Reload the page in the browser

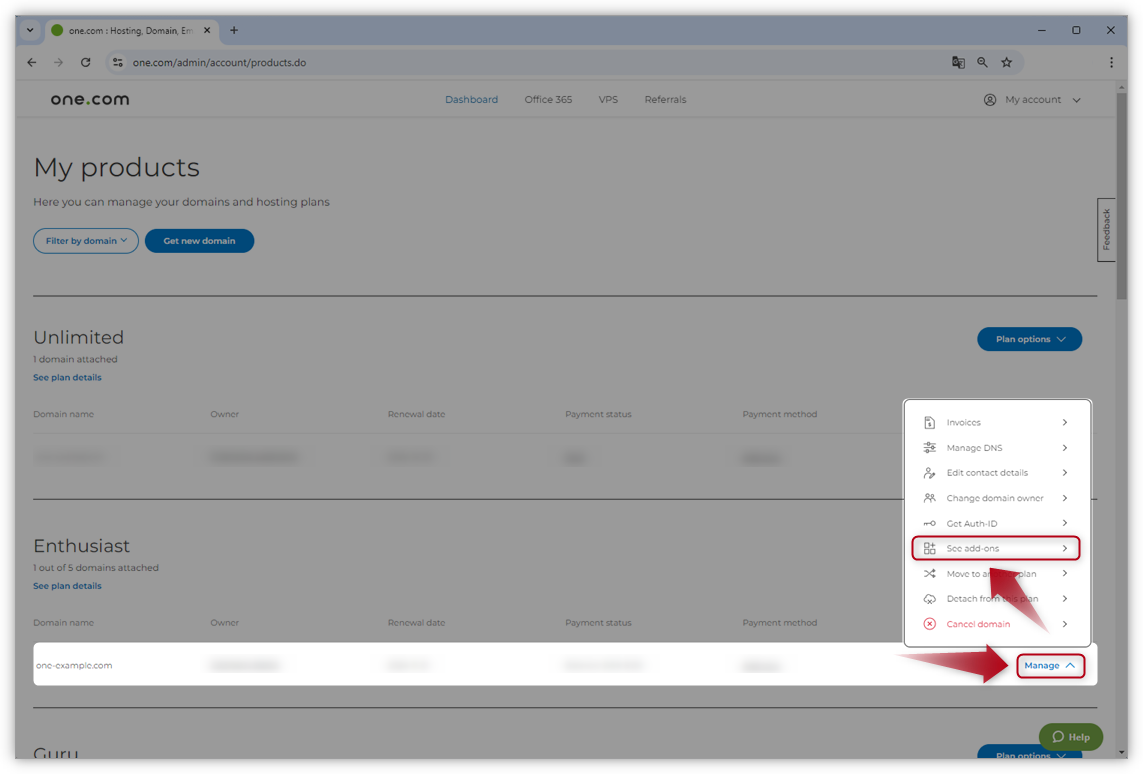[x=86, y=62]
